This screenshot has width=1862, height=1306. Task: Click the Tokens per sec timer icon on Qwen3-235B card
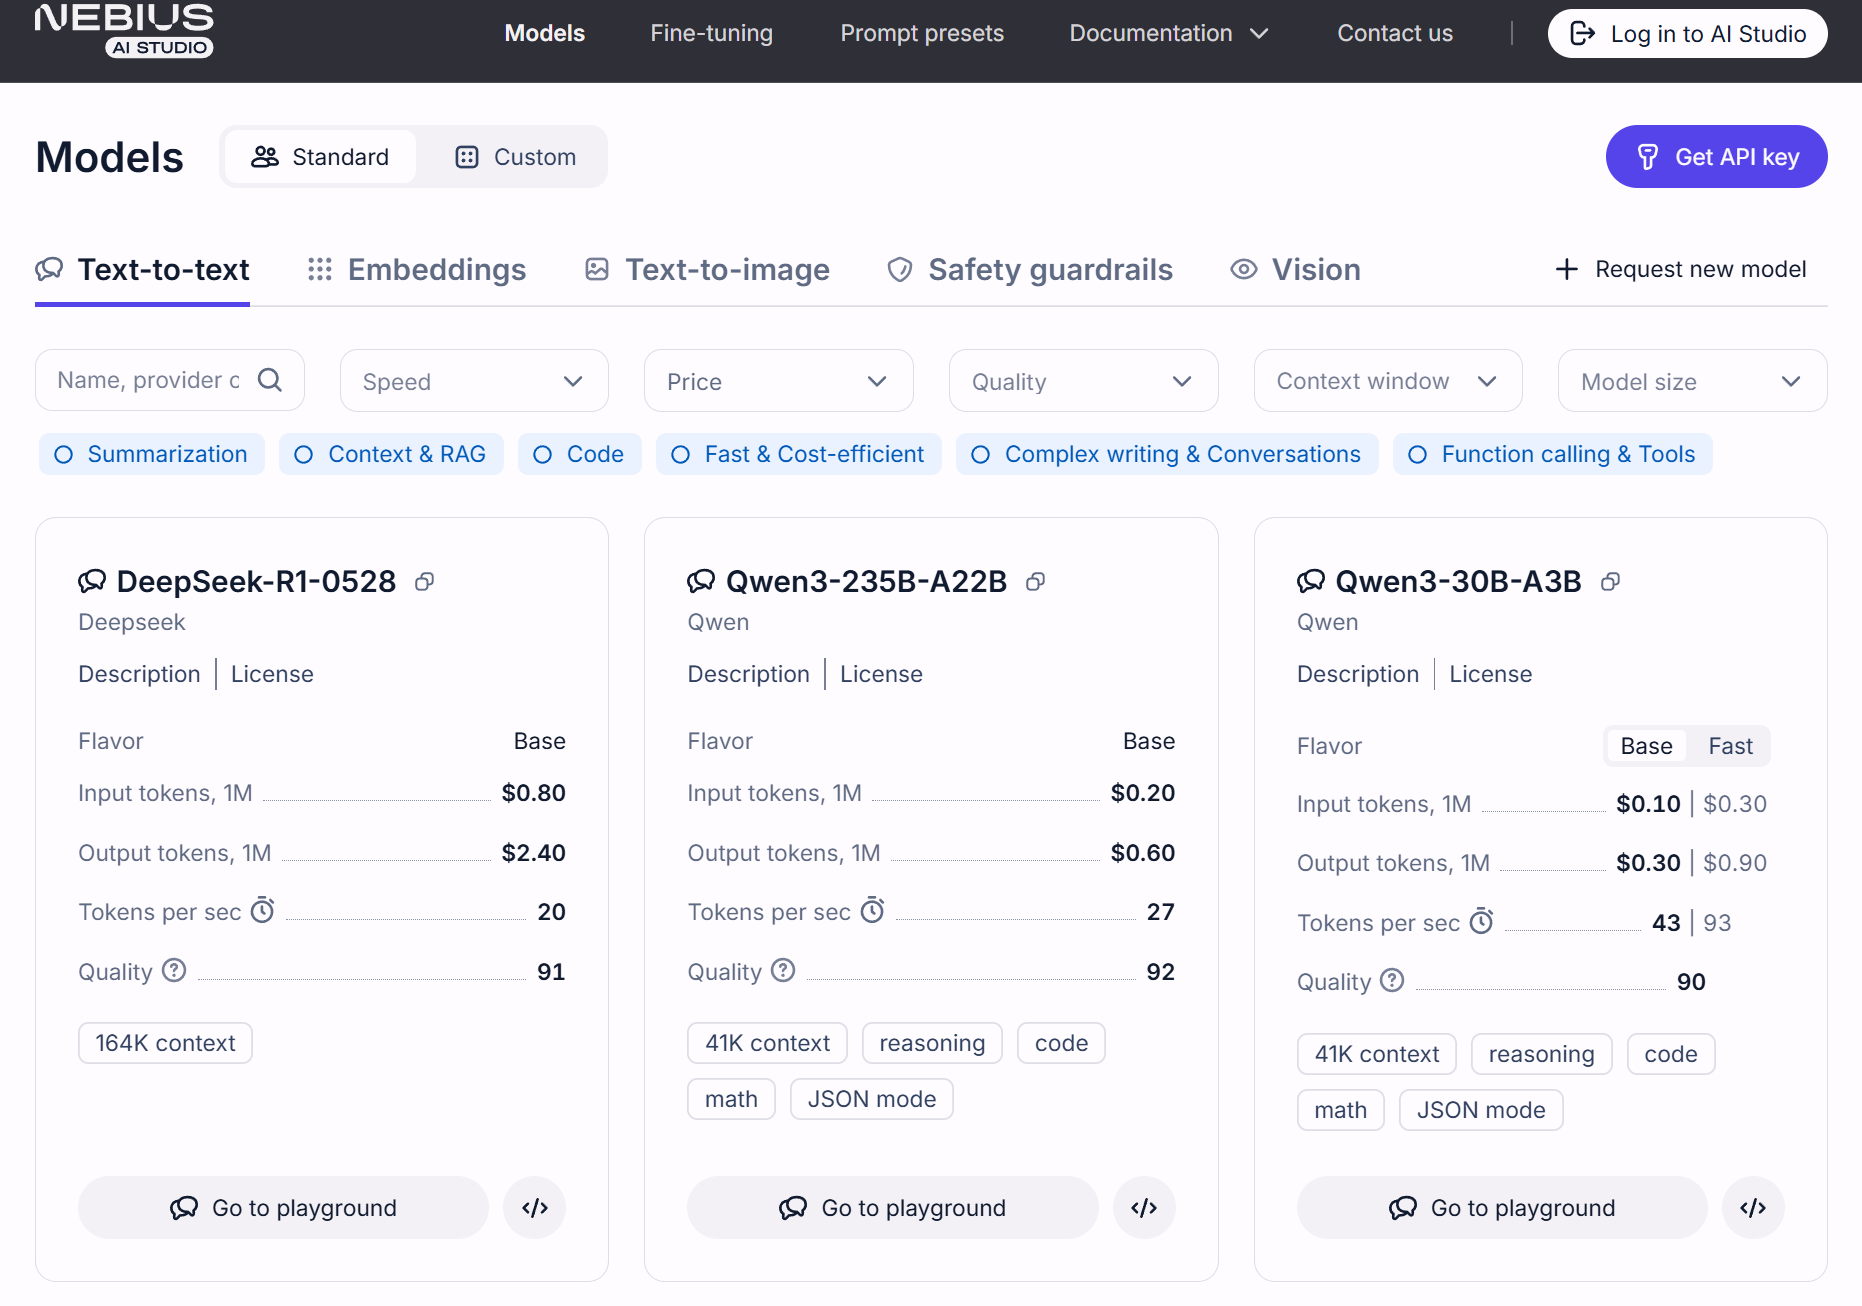pos(872,910)
